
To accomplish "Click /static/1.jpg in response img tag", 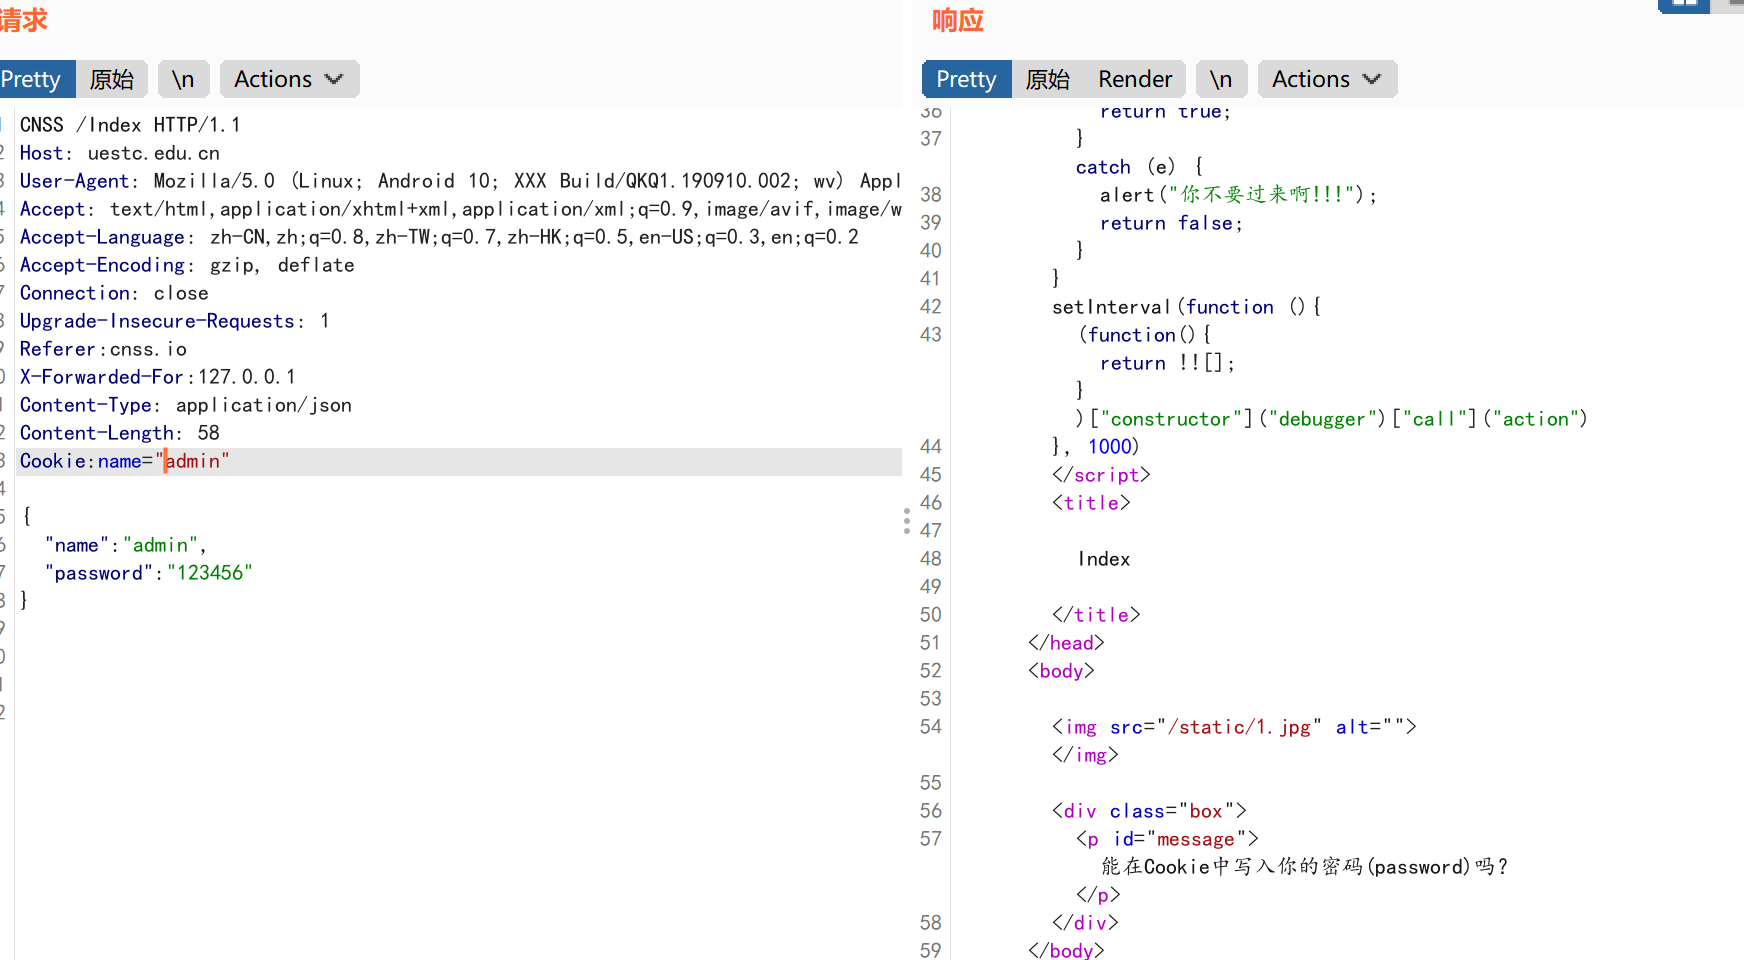I will 1239,727.
